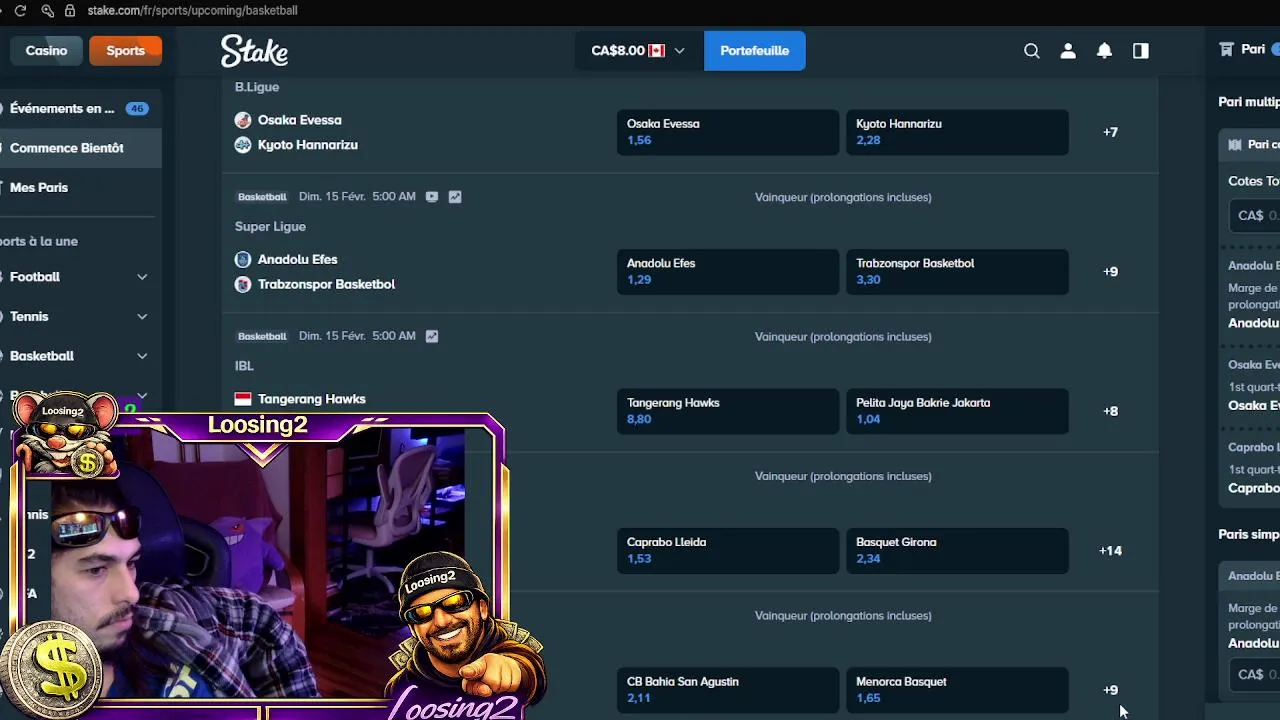This screenshot has width=1280, height=720.
Task: Click the Canadian flag currency icon
Action: click(x=657, y=51)
